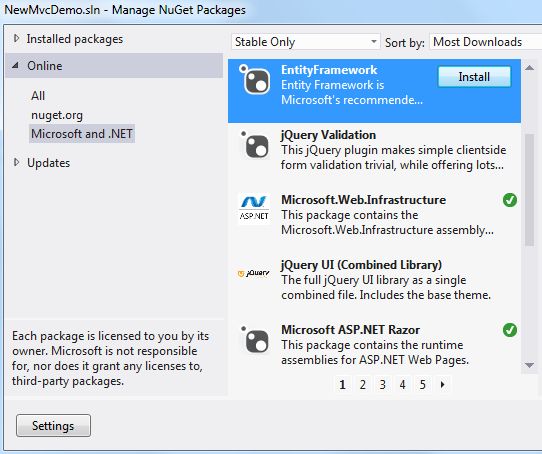Click the EntityFramework package icon
Image resolution: width=542 pixels, height=454 pixels.
point(255,80)
